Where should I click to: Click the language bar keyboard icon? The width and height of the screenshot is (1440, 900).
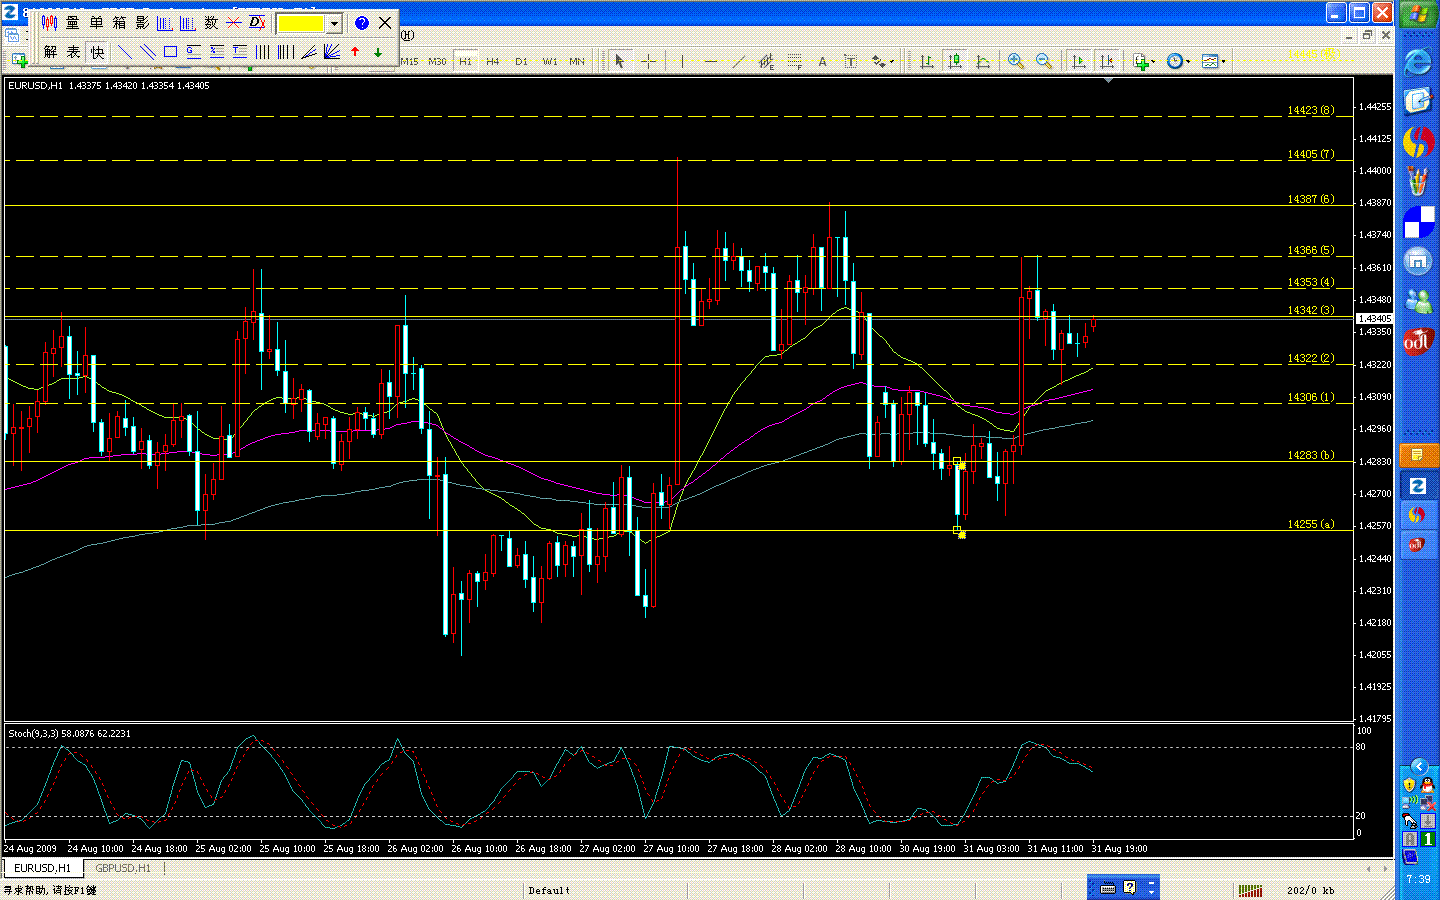pos(1107,887)
